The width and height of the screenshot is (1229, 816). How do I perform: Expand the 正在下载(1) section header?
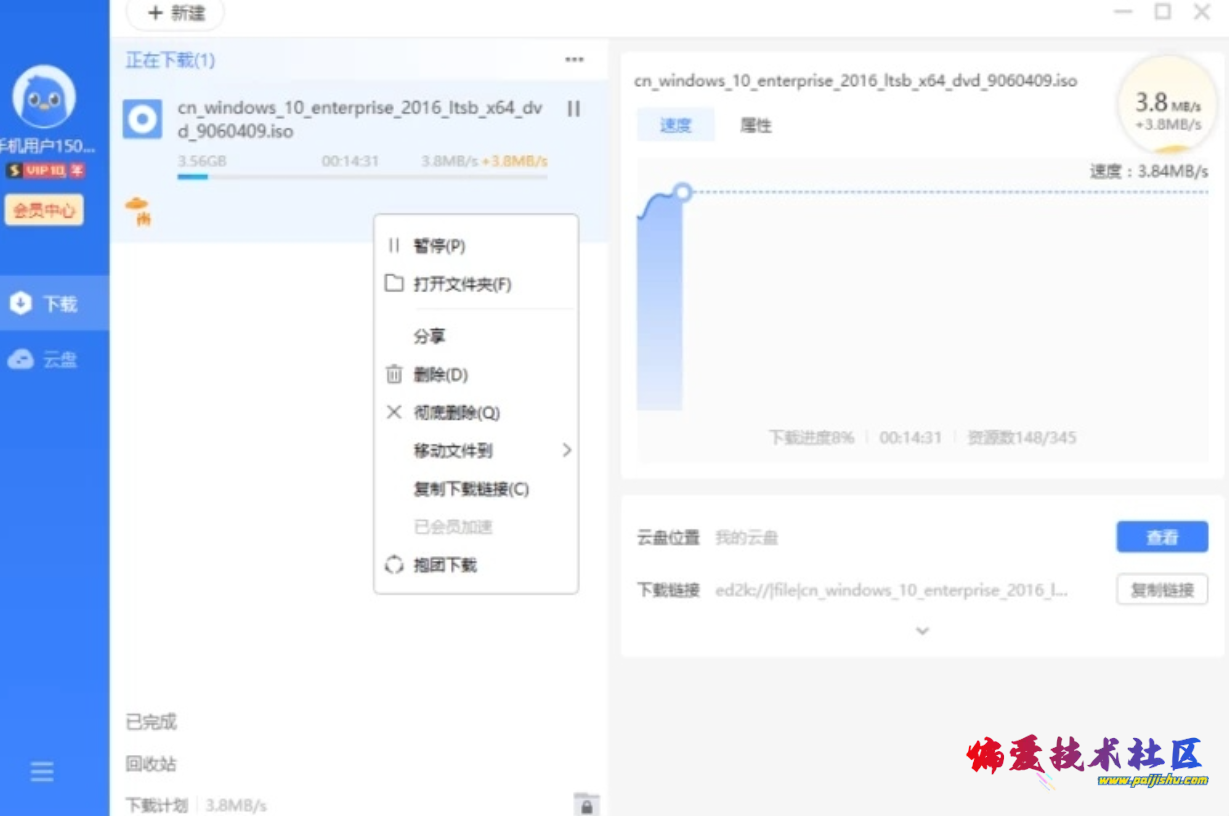click(x=170, y=60)
